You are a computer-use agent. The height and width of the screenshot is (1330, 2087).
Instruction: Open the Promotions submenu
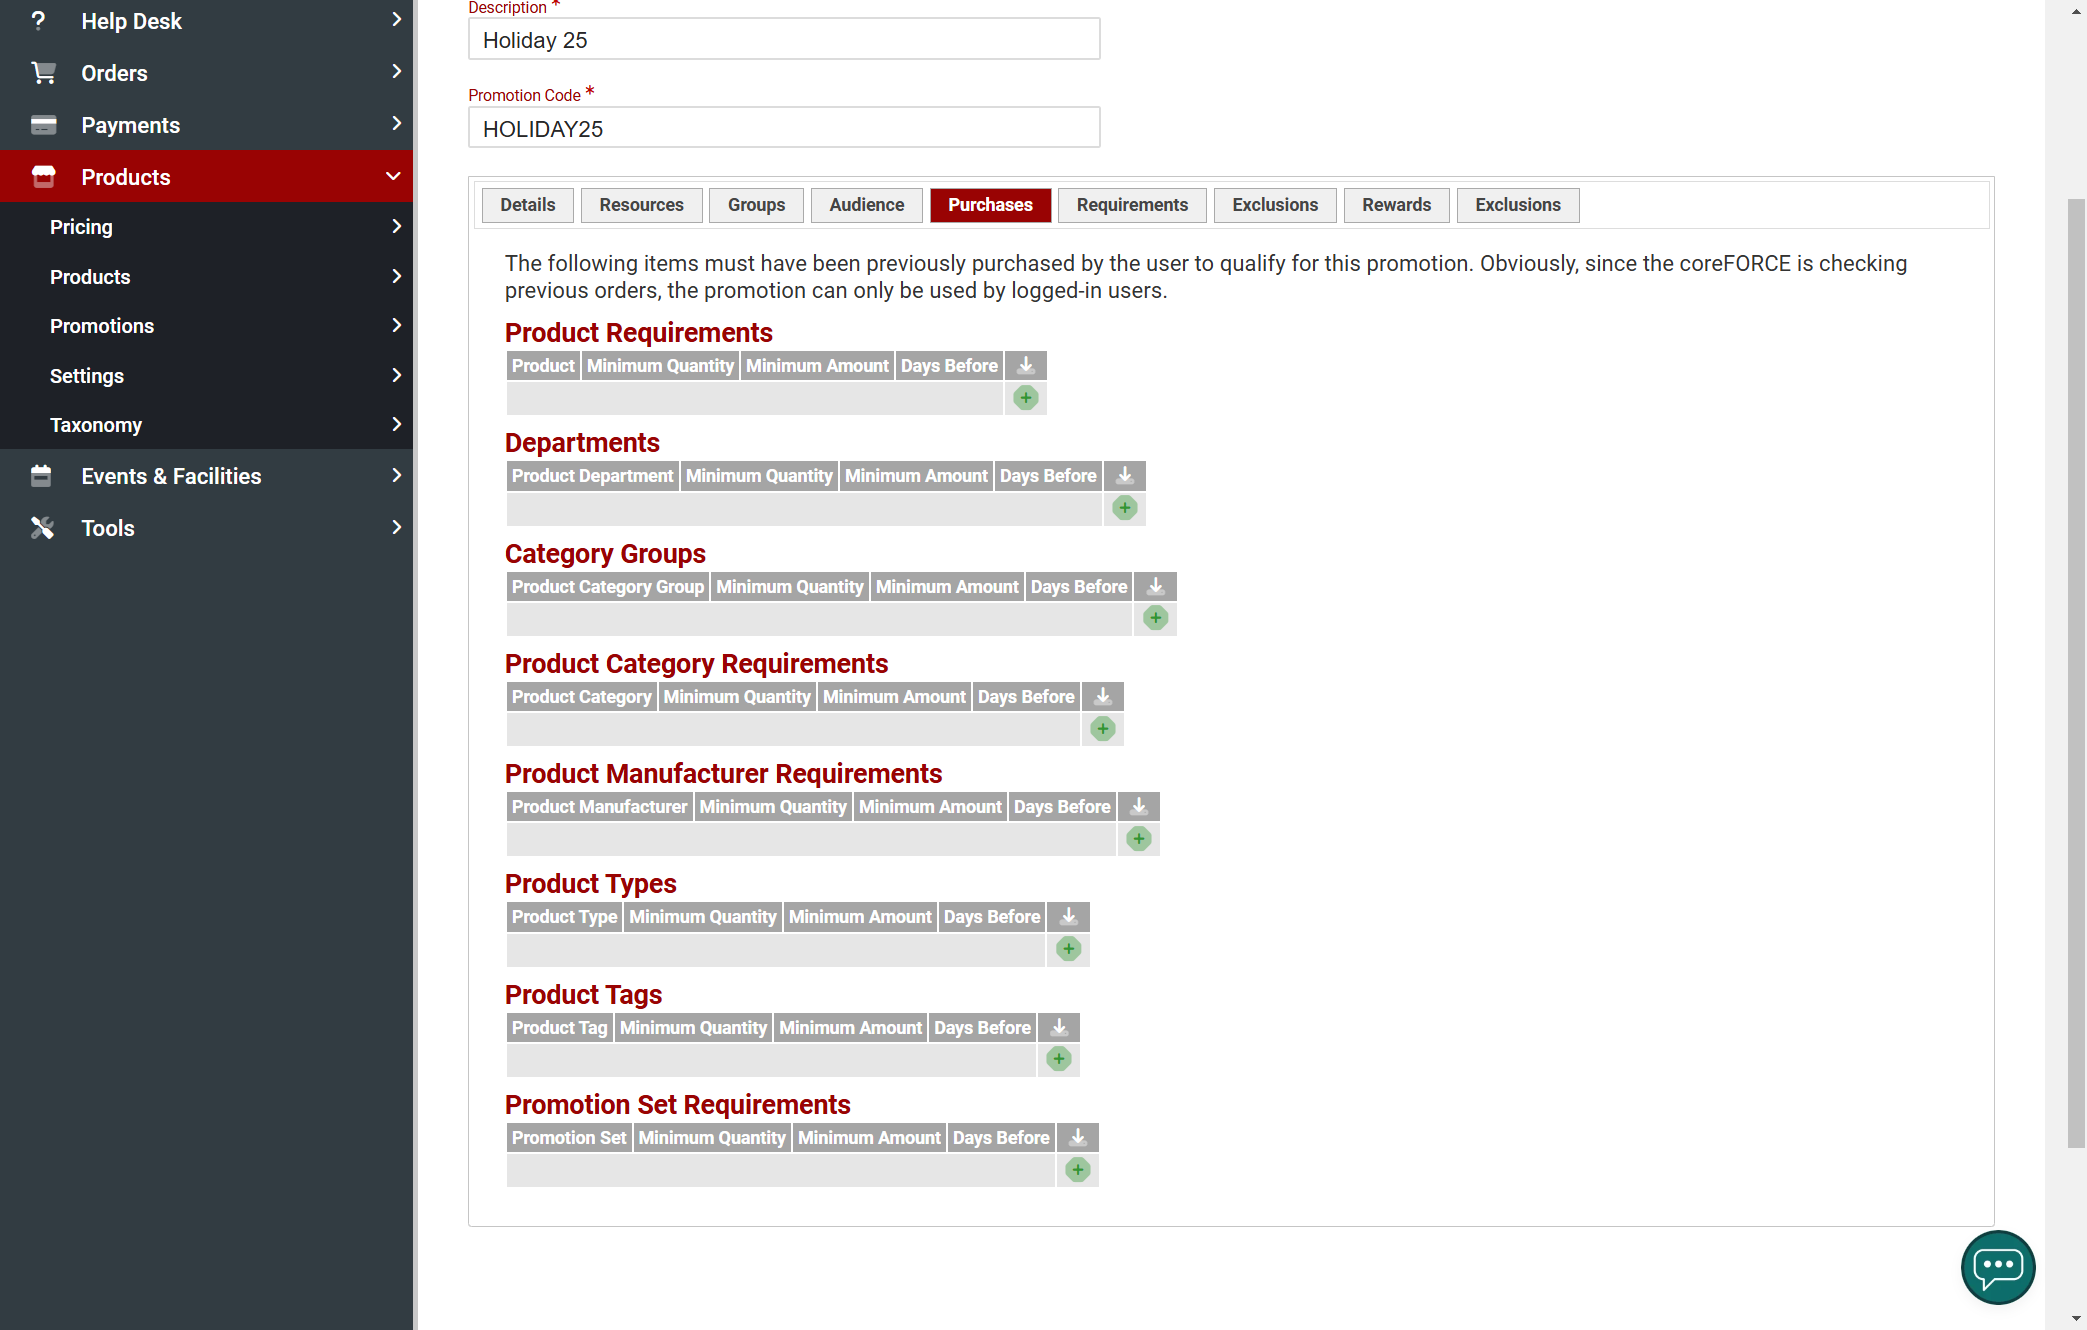tap(206, 326)
